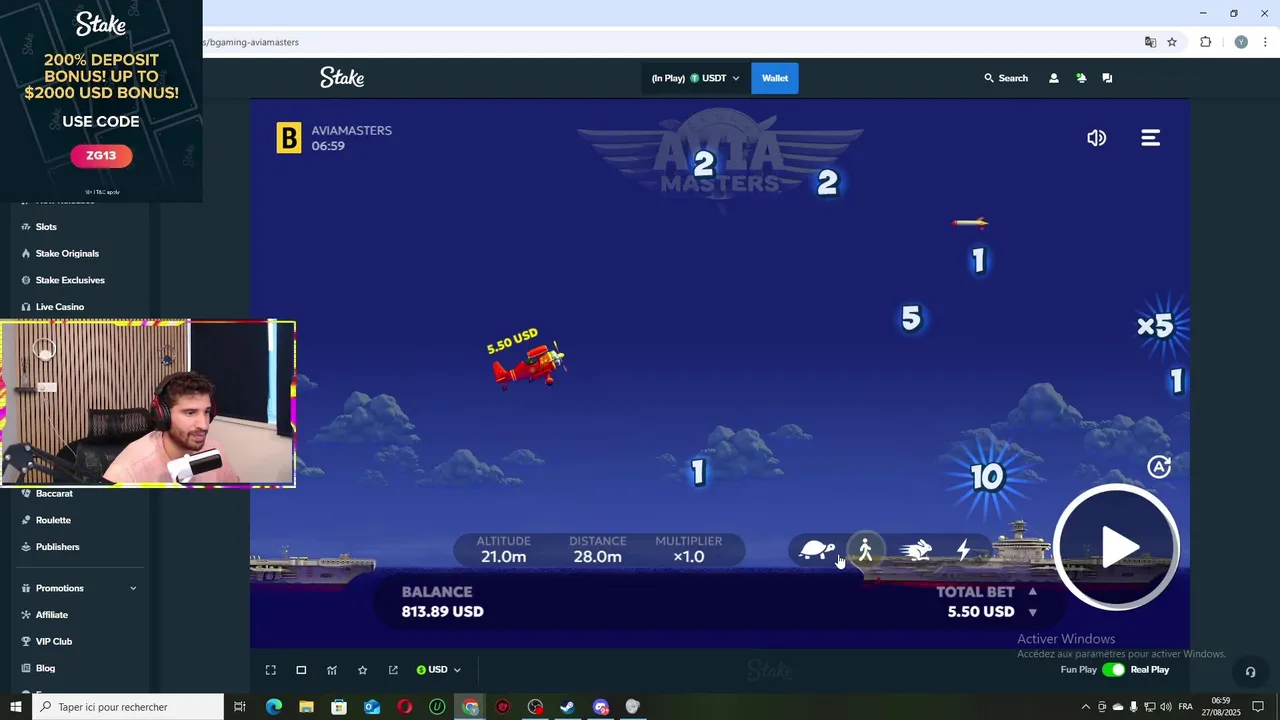Viewport: 1280px width, 720px height.
Task: Open the live support headset icon
Action: point(1250,672)
